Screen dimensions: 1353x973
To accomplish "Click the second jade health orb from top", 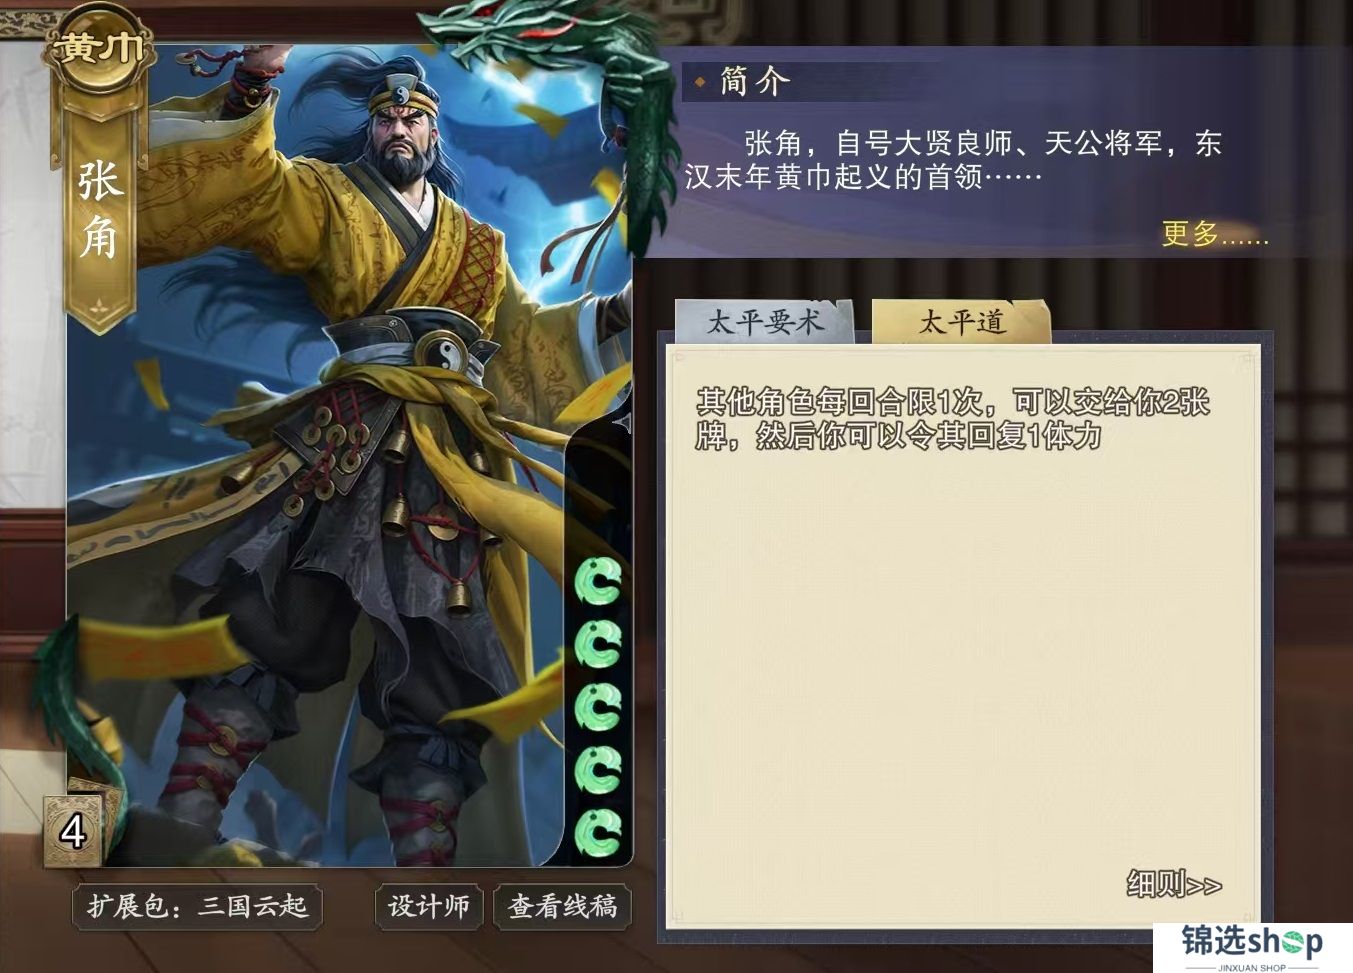I will click(x=599, y=644).
